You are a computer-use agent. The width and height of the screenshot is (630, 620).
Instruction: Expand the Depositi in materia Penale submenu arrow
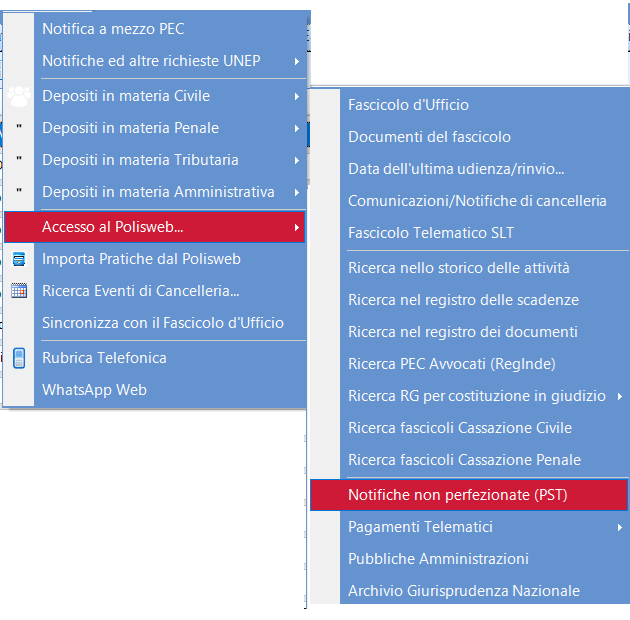[297, 129]
